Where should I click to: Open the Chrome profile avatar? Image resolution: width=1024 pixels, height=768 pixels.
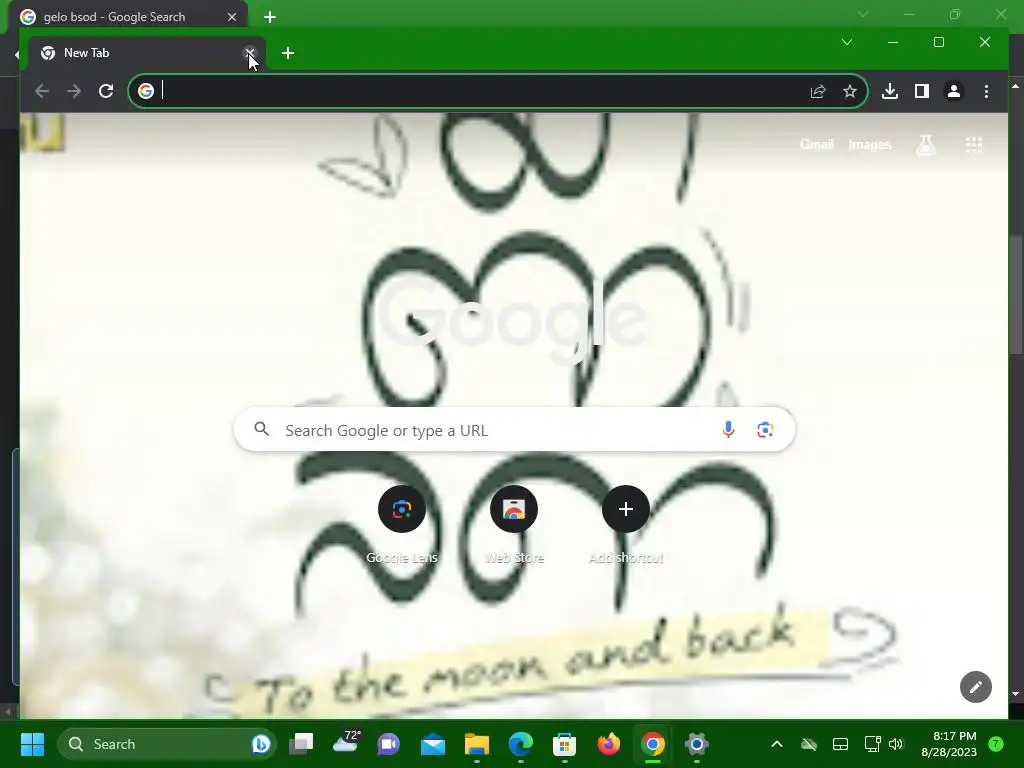tap(953, 91)
